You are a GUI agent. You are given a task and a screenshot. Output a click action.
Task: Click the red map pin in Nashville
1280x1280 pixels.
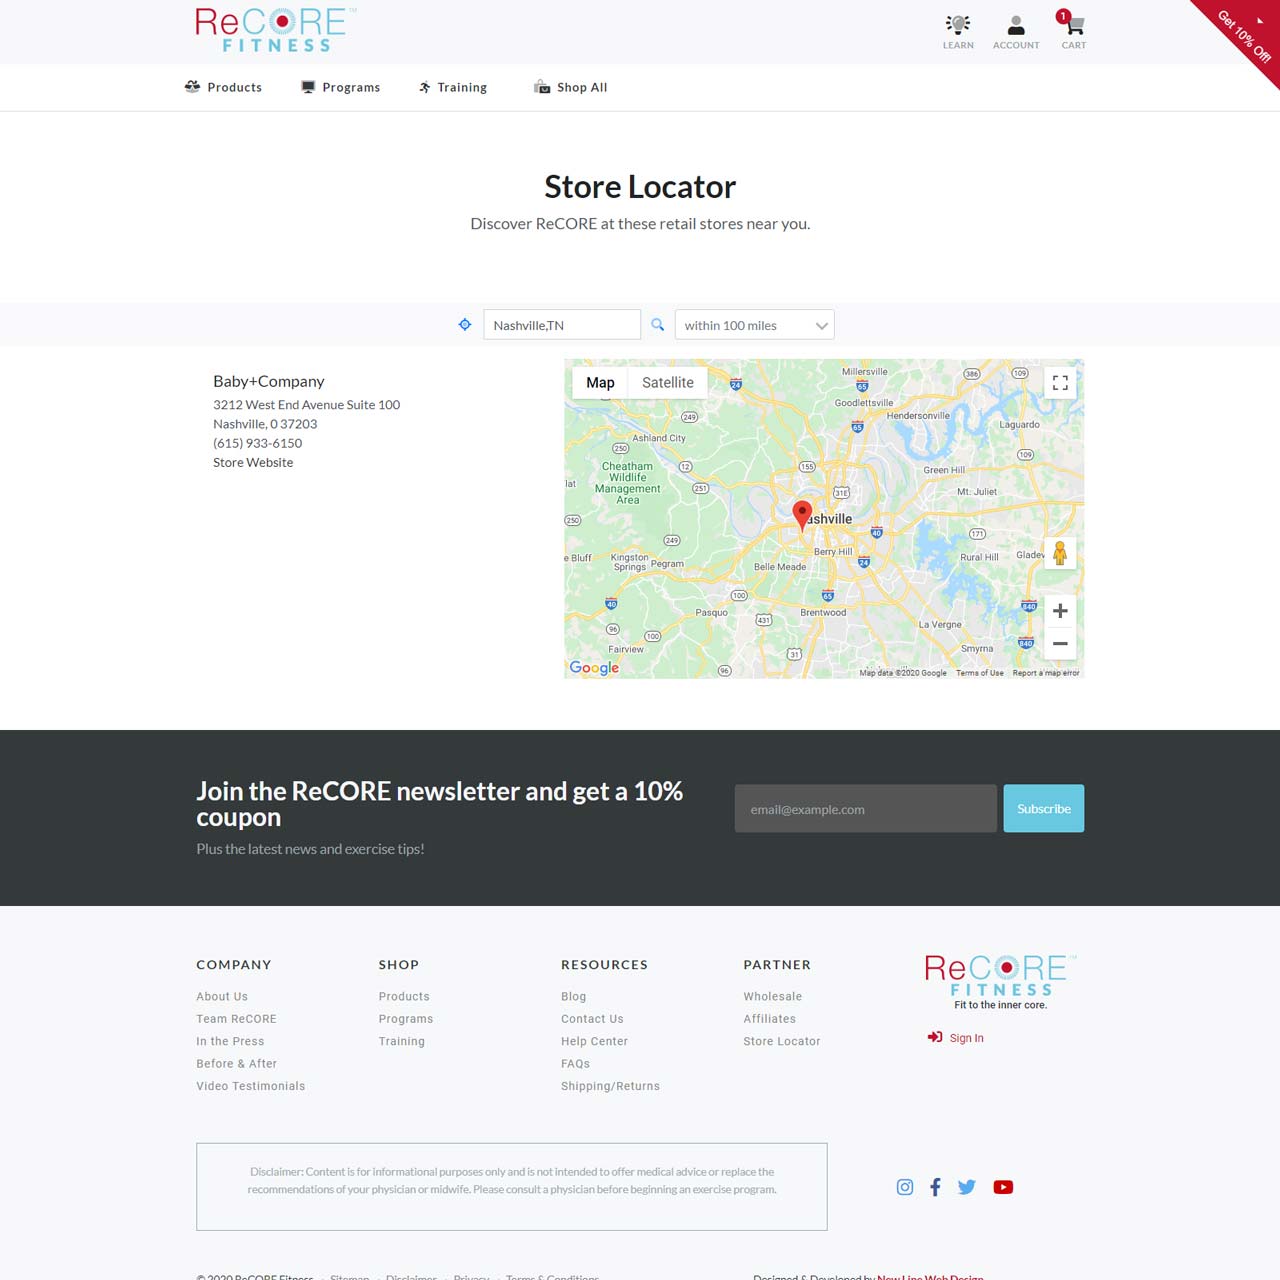pos(802,515)
